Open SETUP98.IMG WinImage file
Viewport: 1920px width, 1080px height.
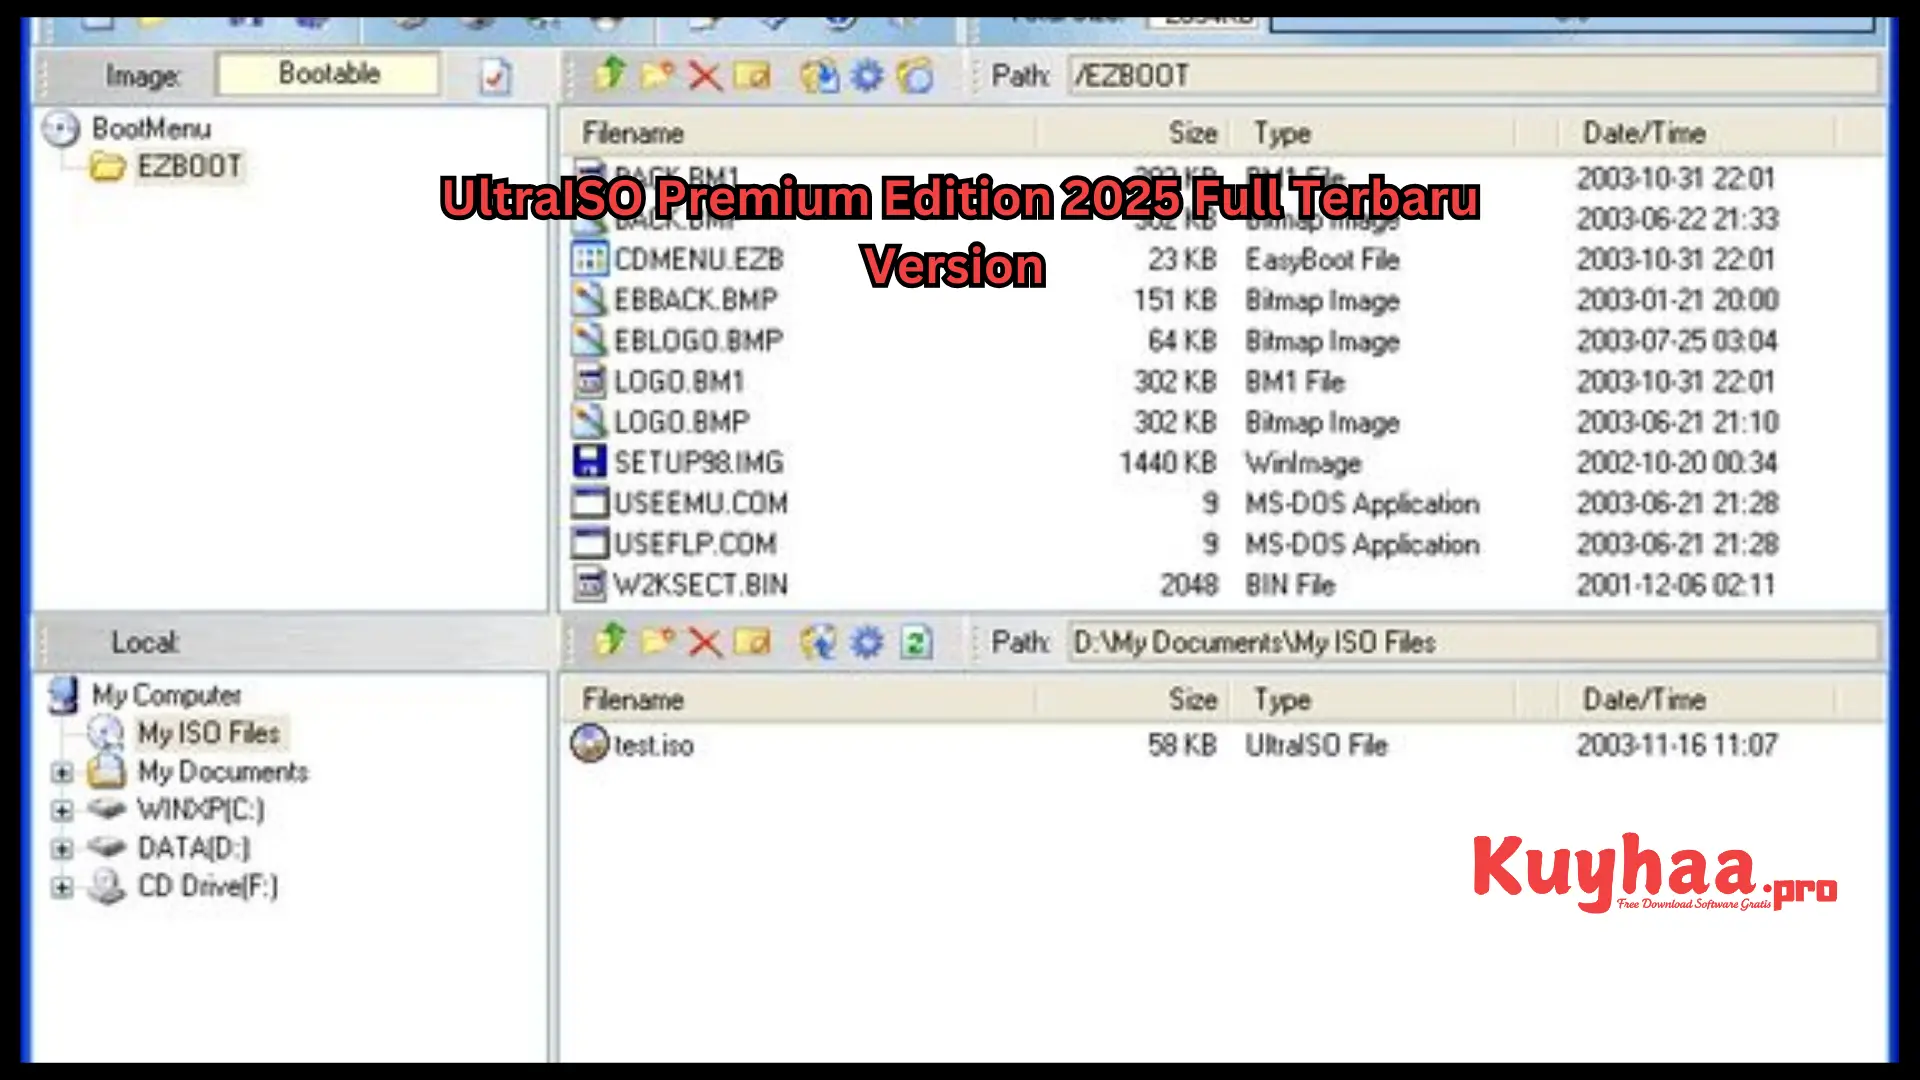click(699, 462)
